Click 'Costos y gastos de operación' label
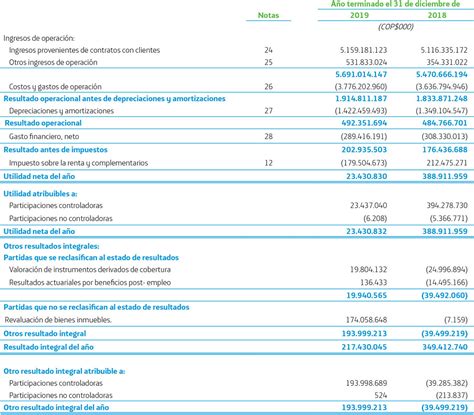This screenshot has height=415, width=474. [55, 87]
